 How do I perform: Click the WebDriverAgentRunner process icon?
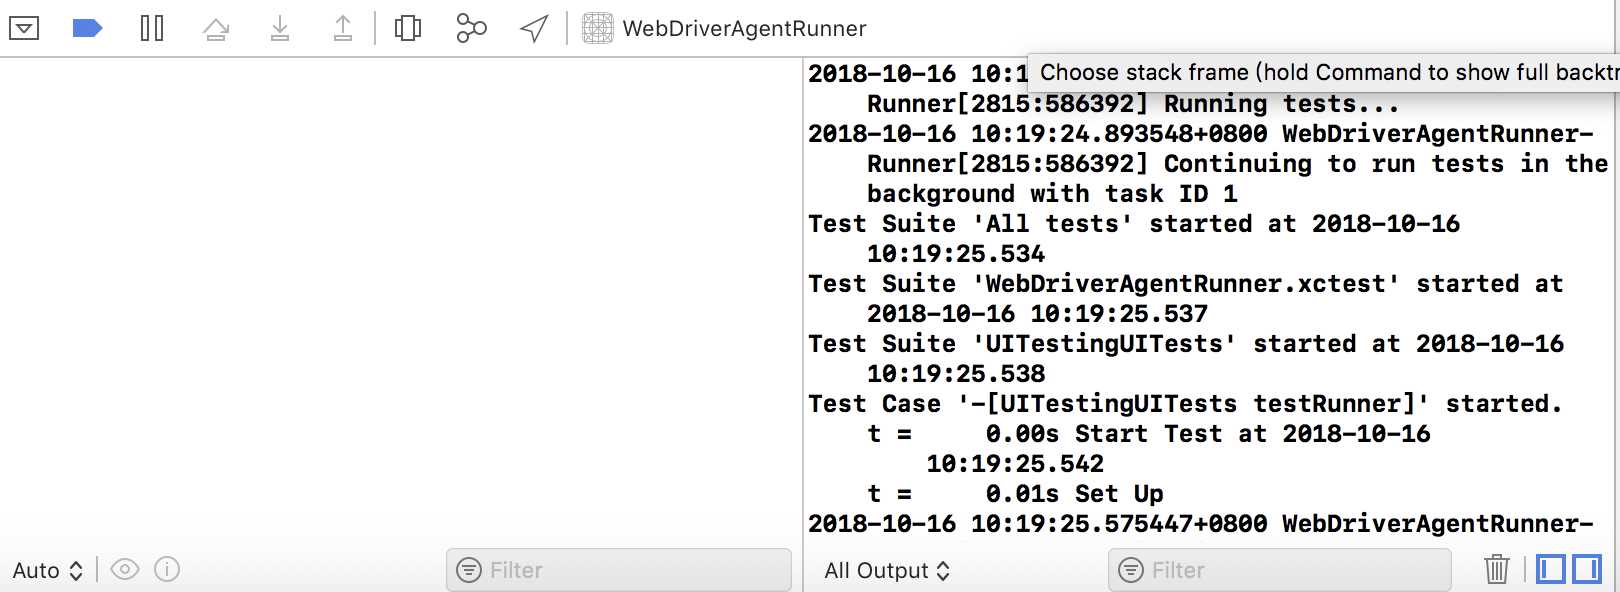(x=598, y=28)
